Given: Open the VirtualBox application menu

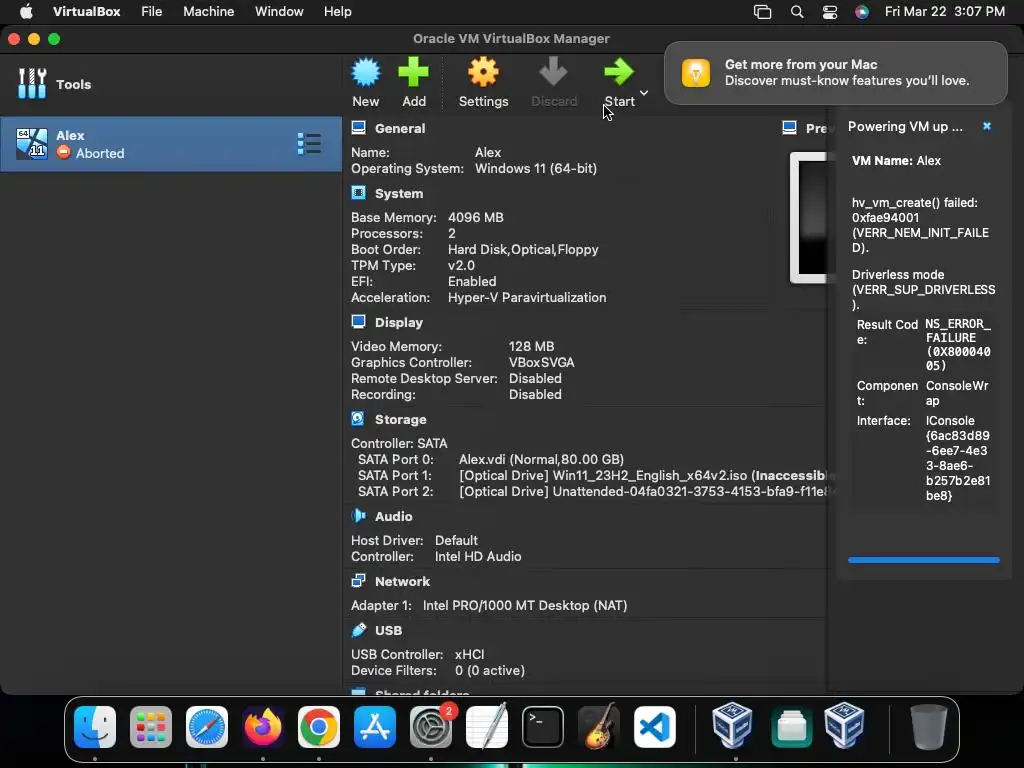Looking at the screenshot, I should click(x=86, y=11).
